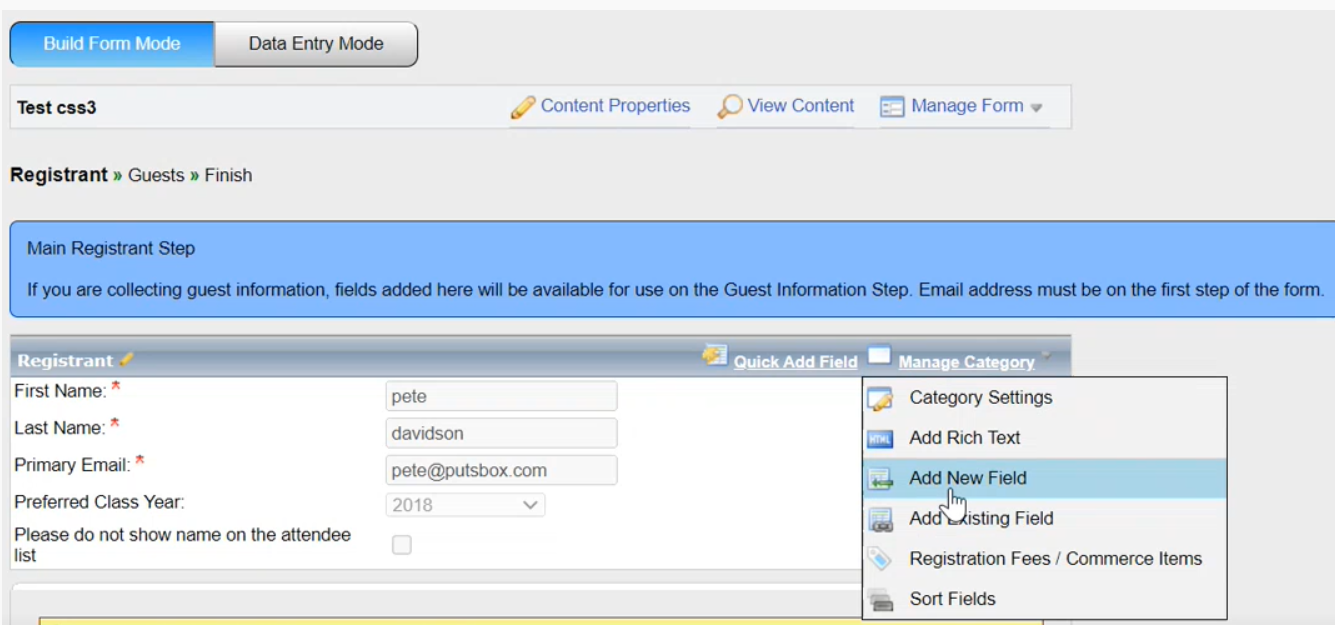
Task: Check the do not show name checkbox
Action: coord(402,545)
